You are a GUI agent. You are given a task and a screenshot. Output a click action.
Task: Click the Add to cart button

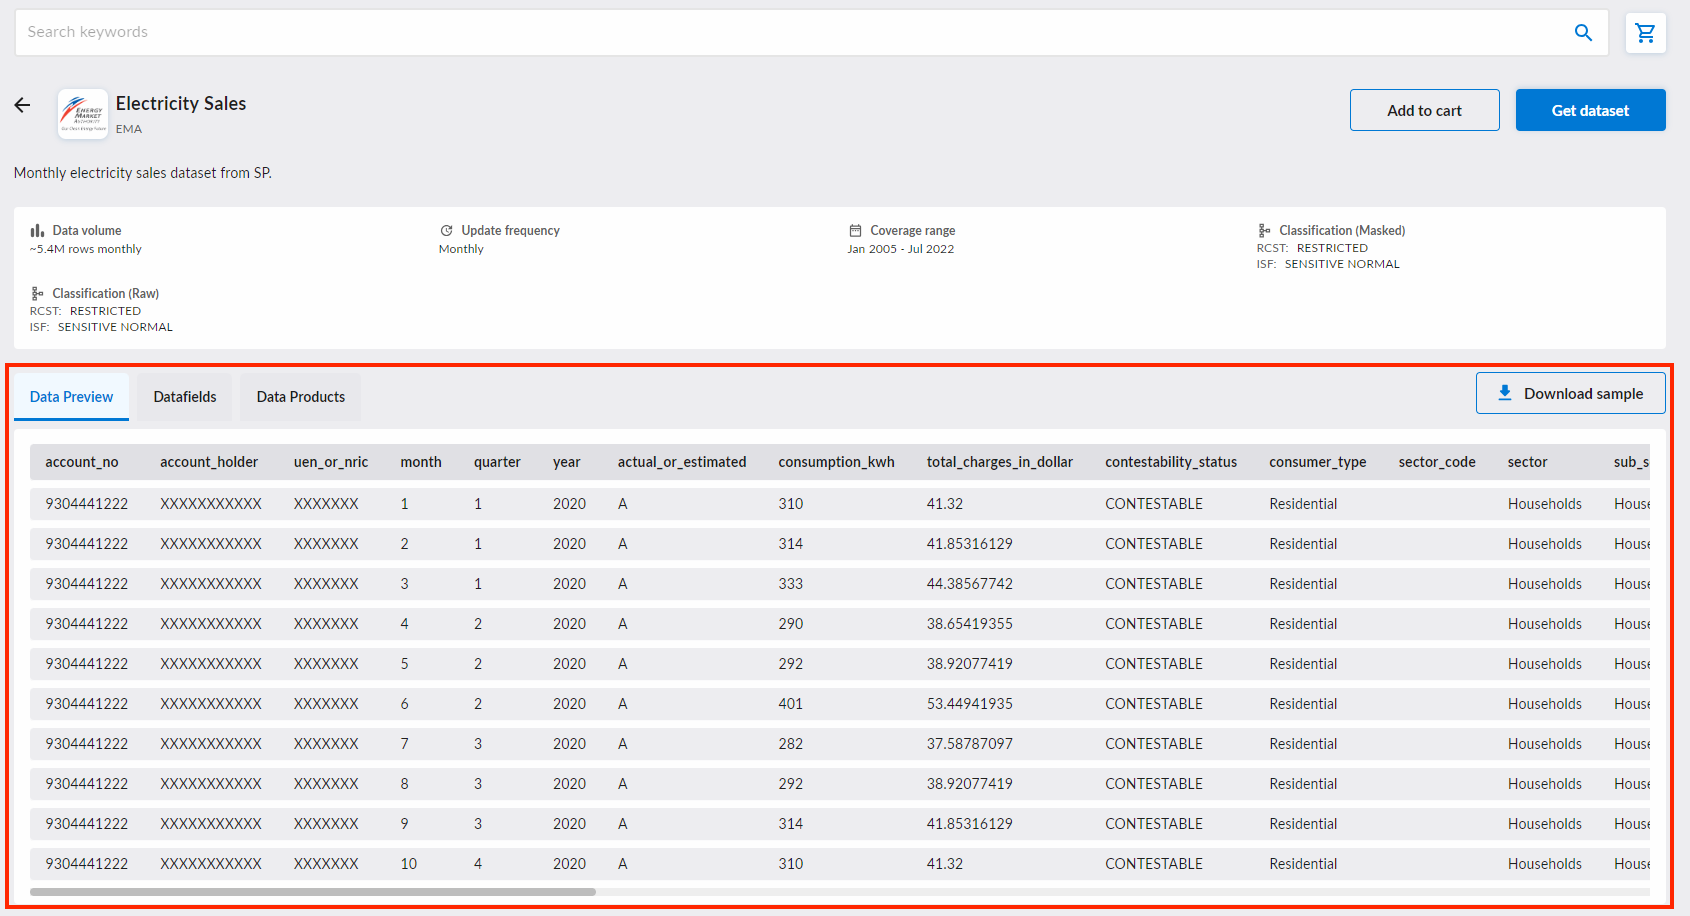tap(1424, 110)
